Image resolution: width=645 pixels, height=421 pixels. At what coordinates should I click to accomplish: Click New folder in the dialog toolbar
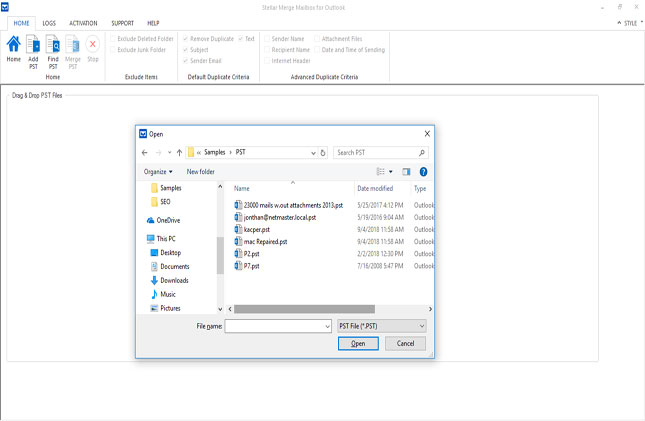pos(200,172)
